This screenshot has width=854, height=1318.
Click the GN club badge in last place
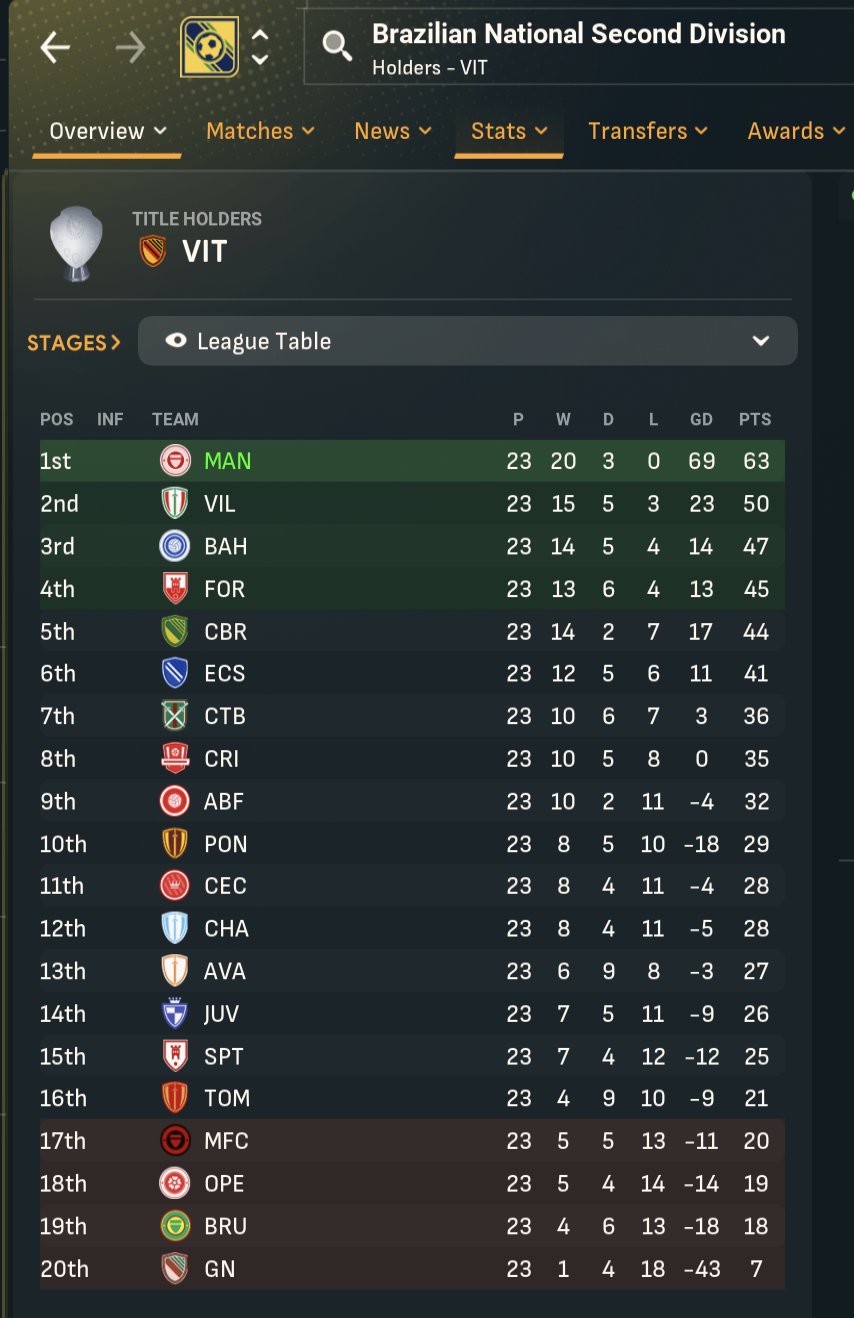point(175,1269)
